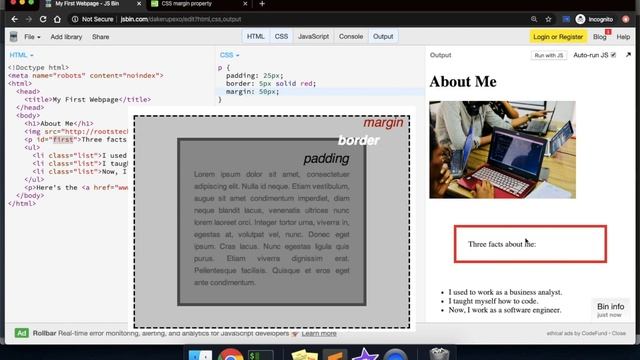Viewport: 640px width, 360px height.
Task: Click the laptop photo in the output
Action: point(502,150)
